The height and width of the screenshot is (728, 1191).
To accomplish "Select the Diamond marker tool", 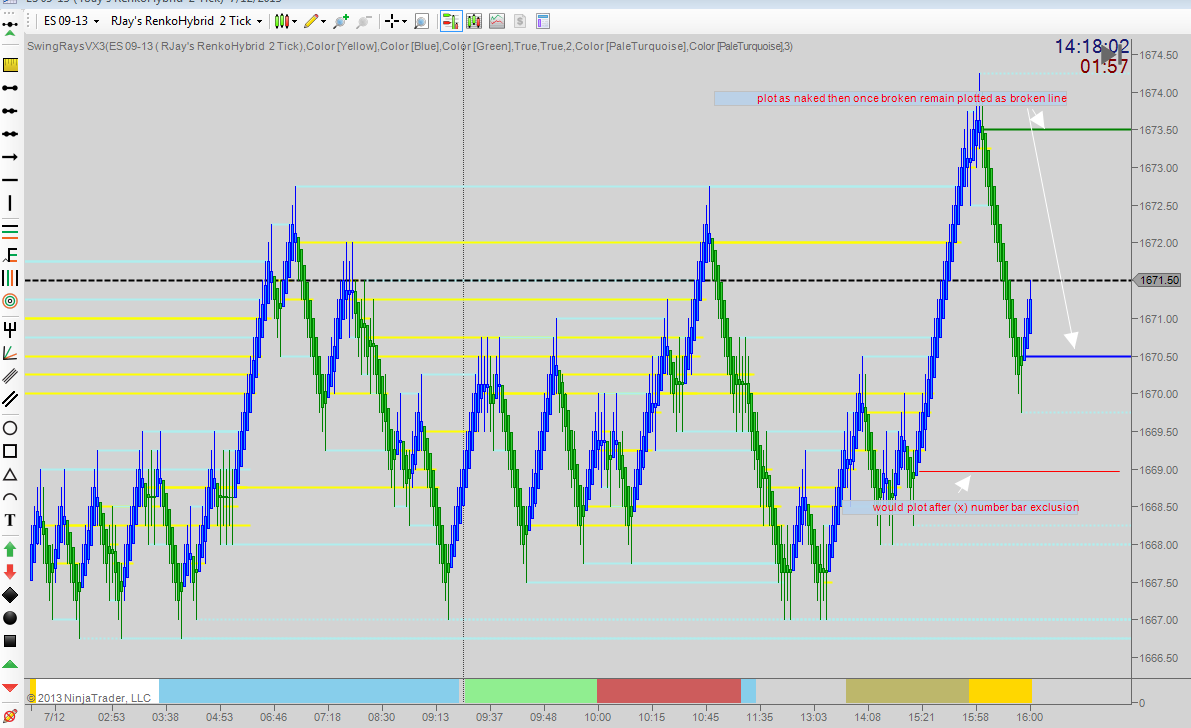I will pyautogui.click(x=10, y=595).
